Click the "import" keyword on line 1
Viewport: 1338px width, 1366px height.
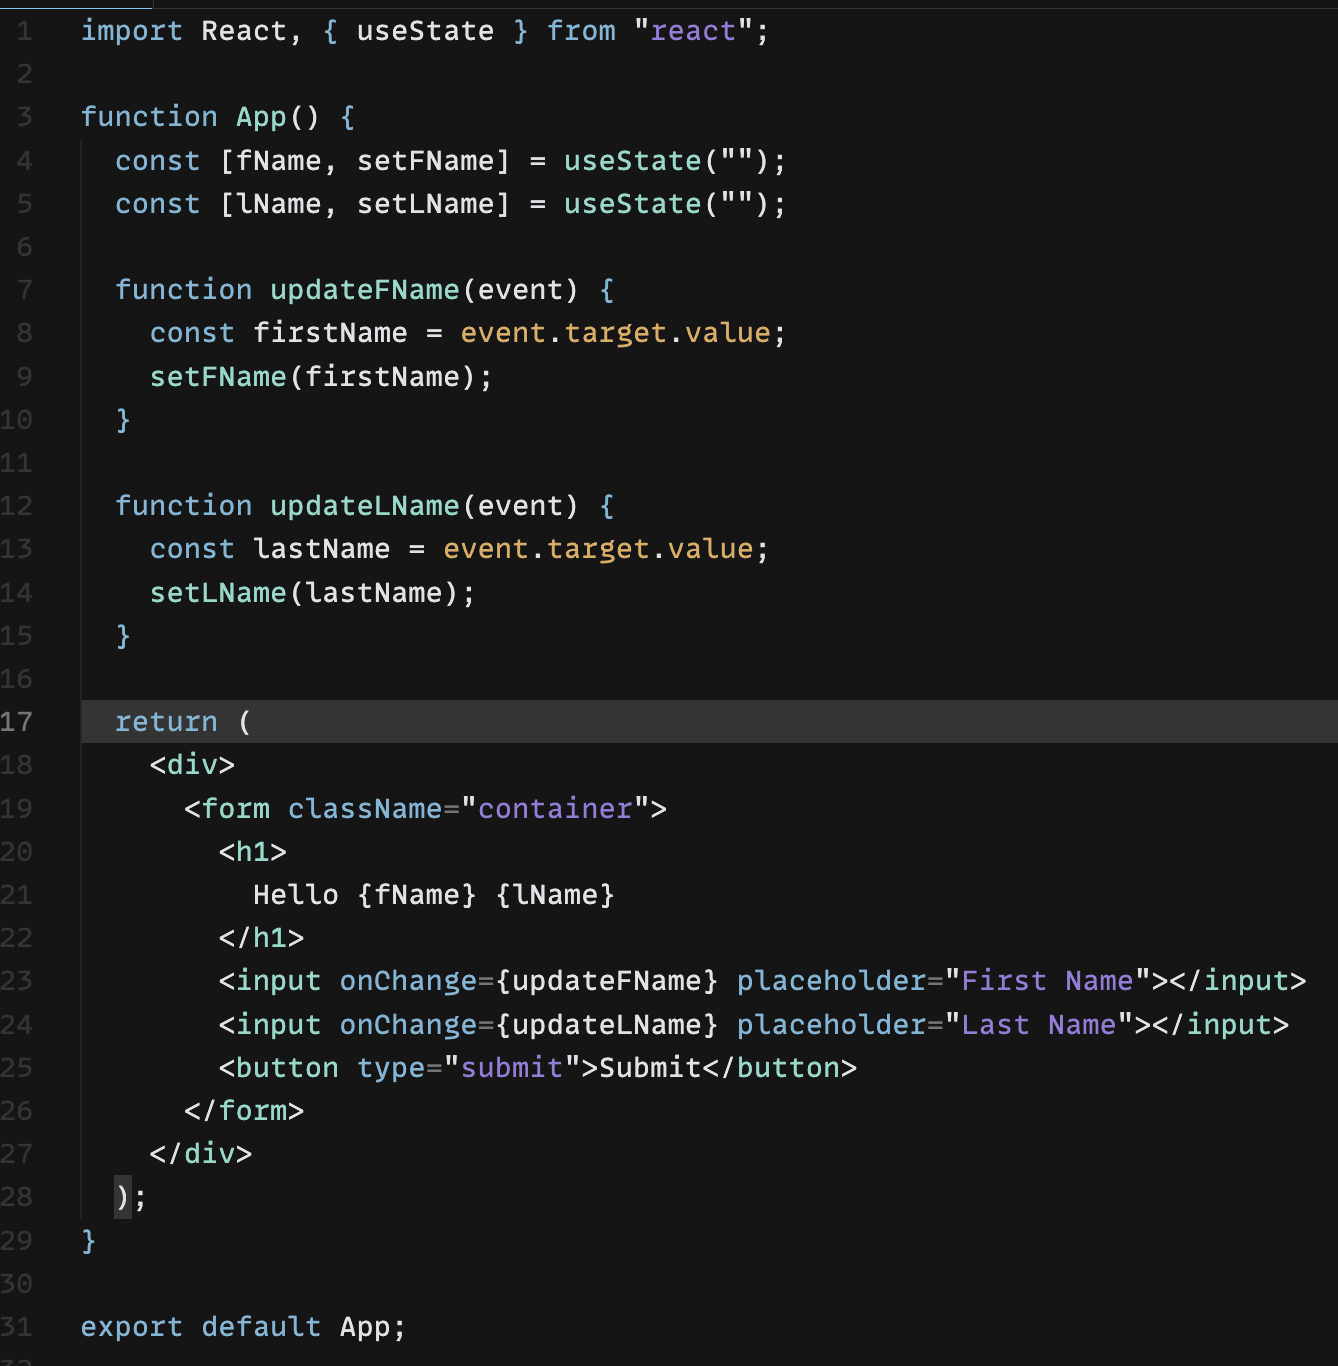132,31
